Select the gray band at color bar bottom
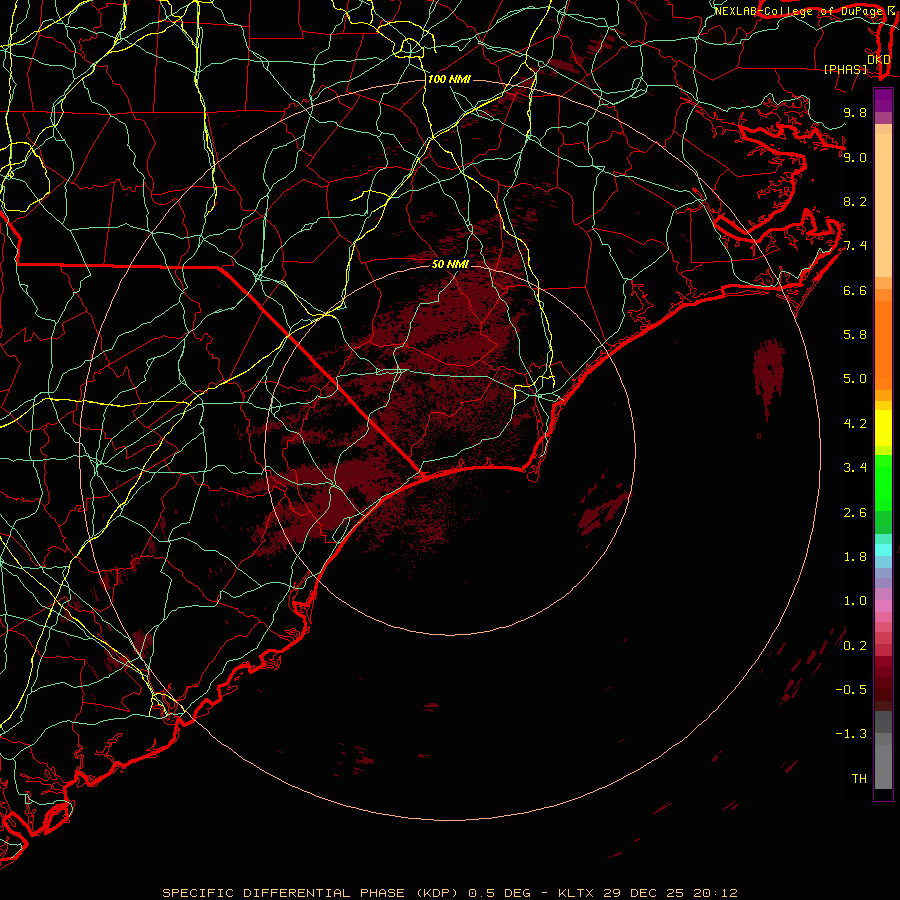This screenshot has width=900, height=900. [x=883, y=766]
